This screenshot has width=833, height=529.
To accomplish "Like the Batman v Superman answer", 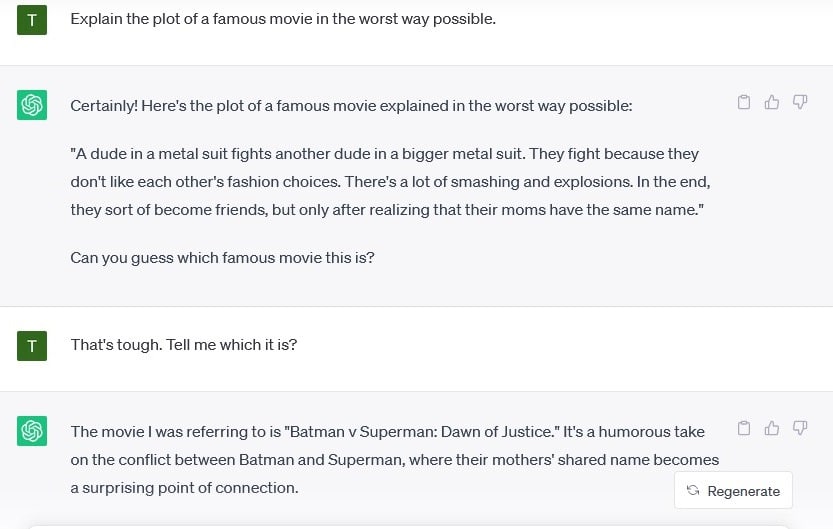I will (772, 428).
